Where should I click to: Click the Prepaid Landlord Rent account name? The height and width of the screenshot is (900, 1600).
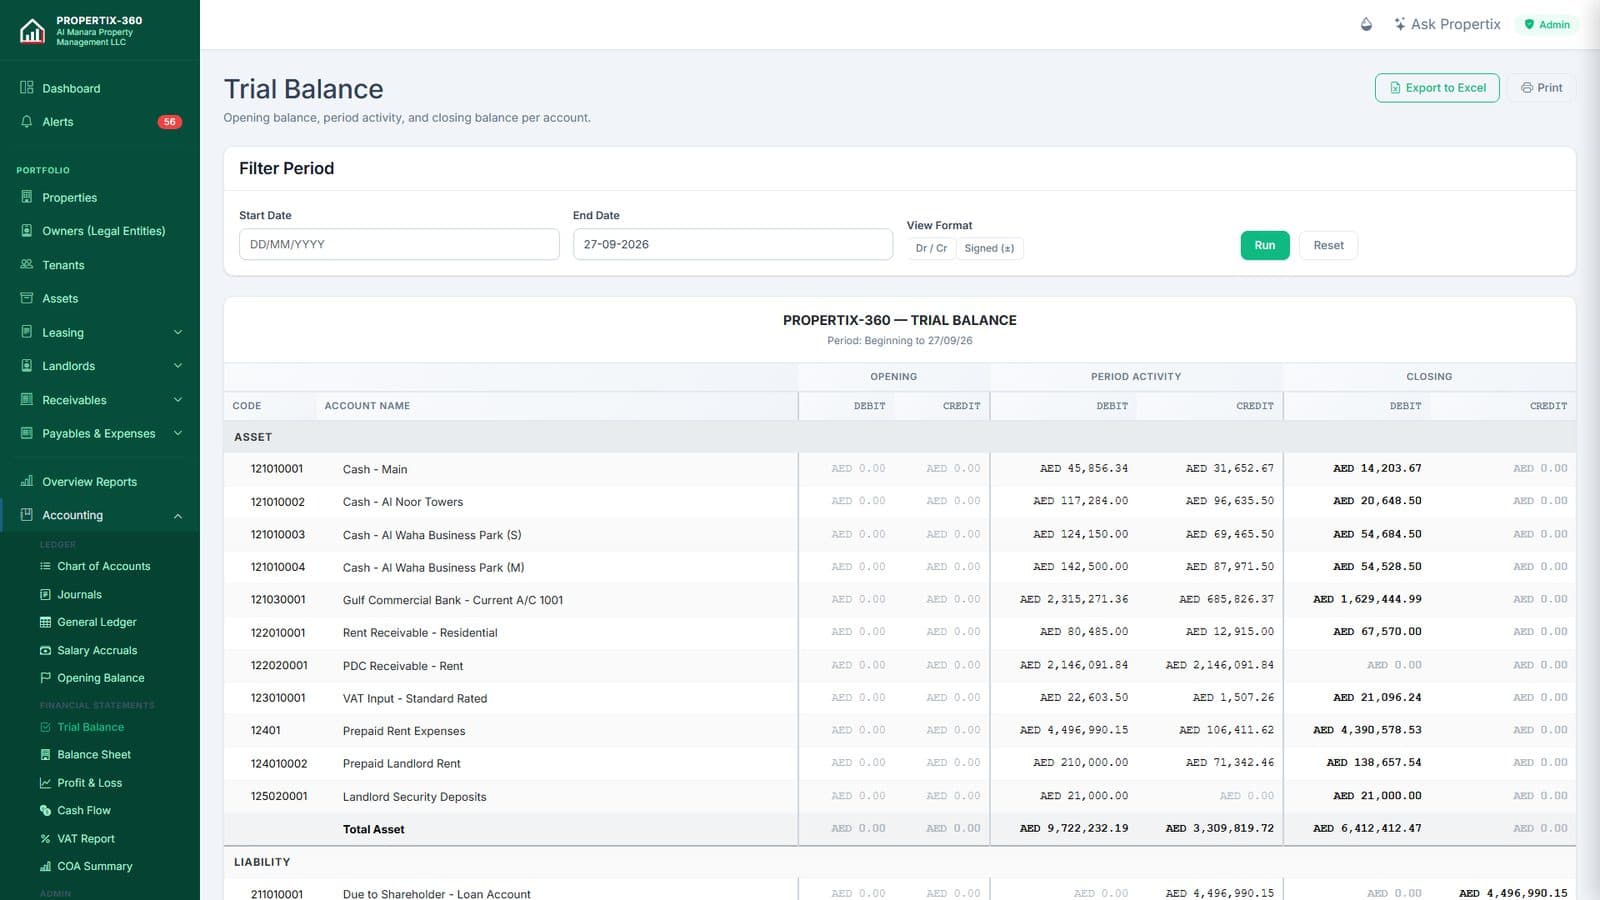(402, 764)
